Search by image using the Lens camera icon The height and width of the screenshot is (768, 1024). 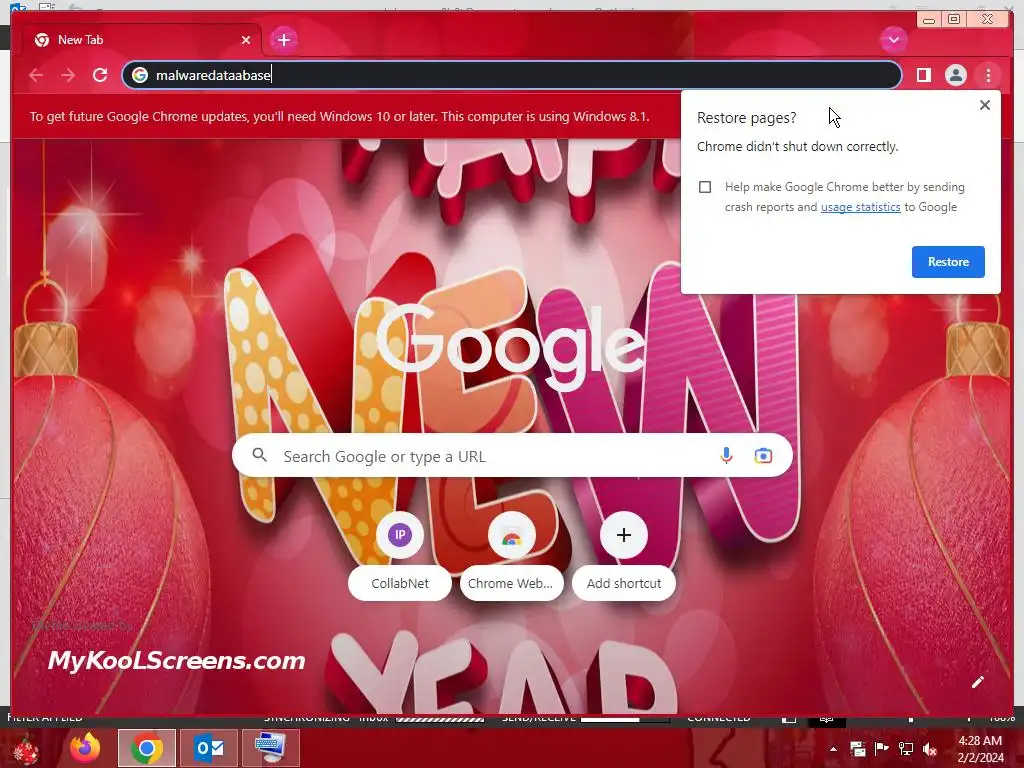click(763, 456)
